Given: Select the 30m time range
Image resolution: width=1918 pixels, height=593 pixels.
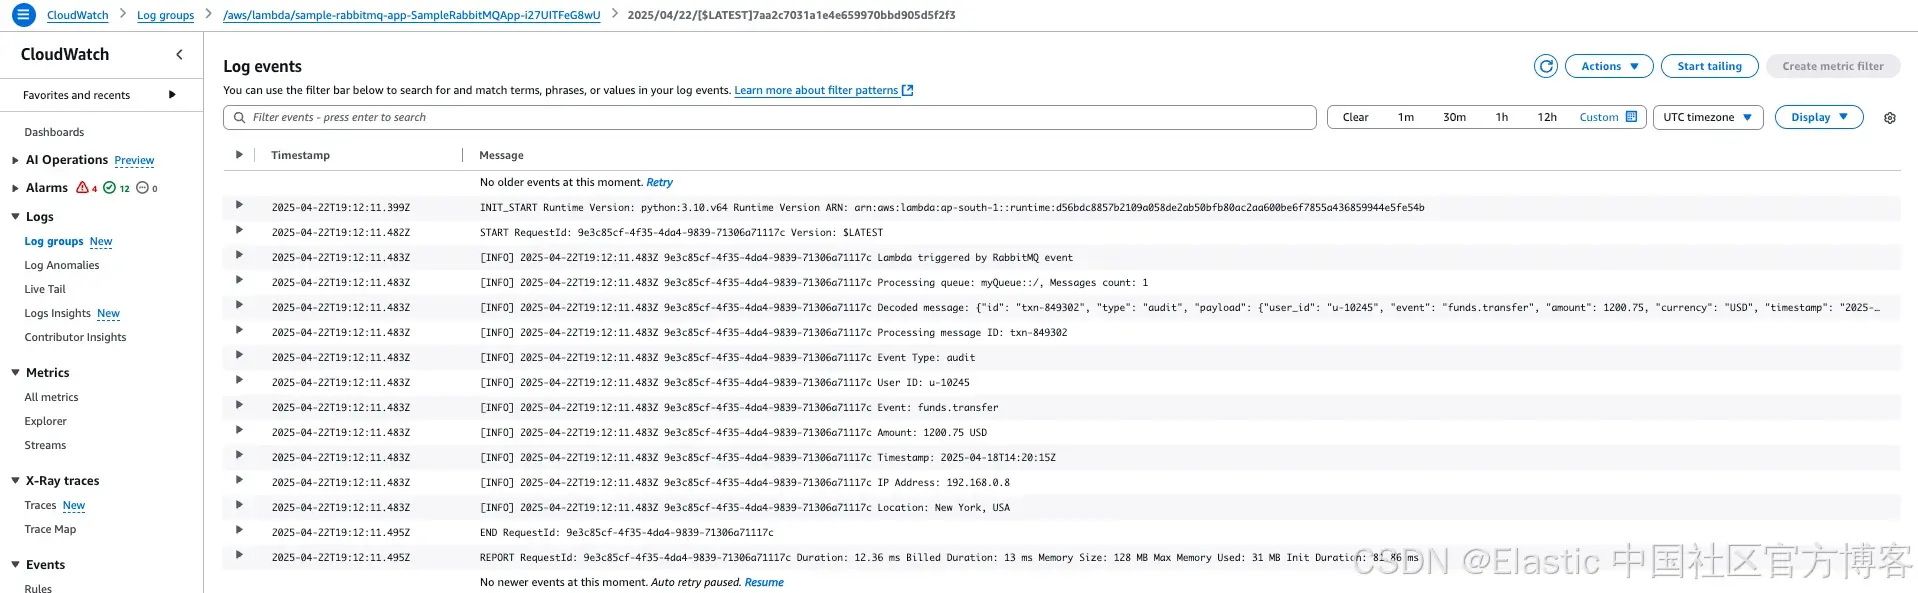Looking at the screenshot, I should [x=1454, y=117].
